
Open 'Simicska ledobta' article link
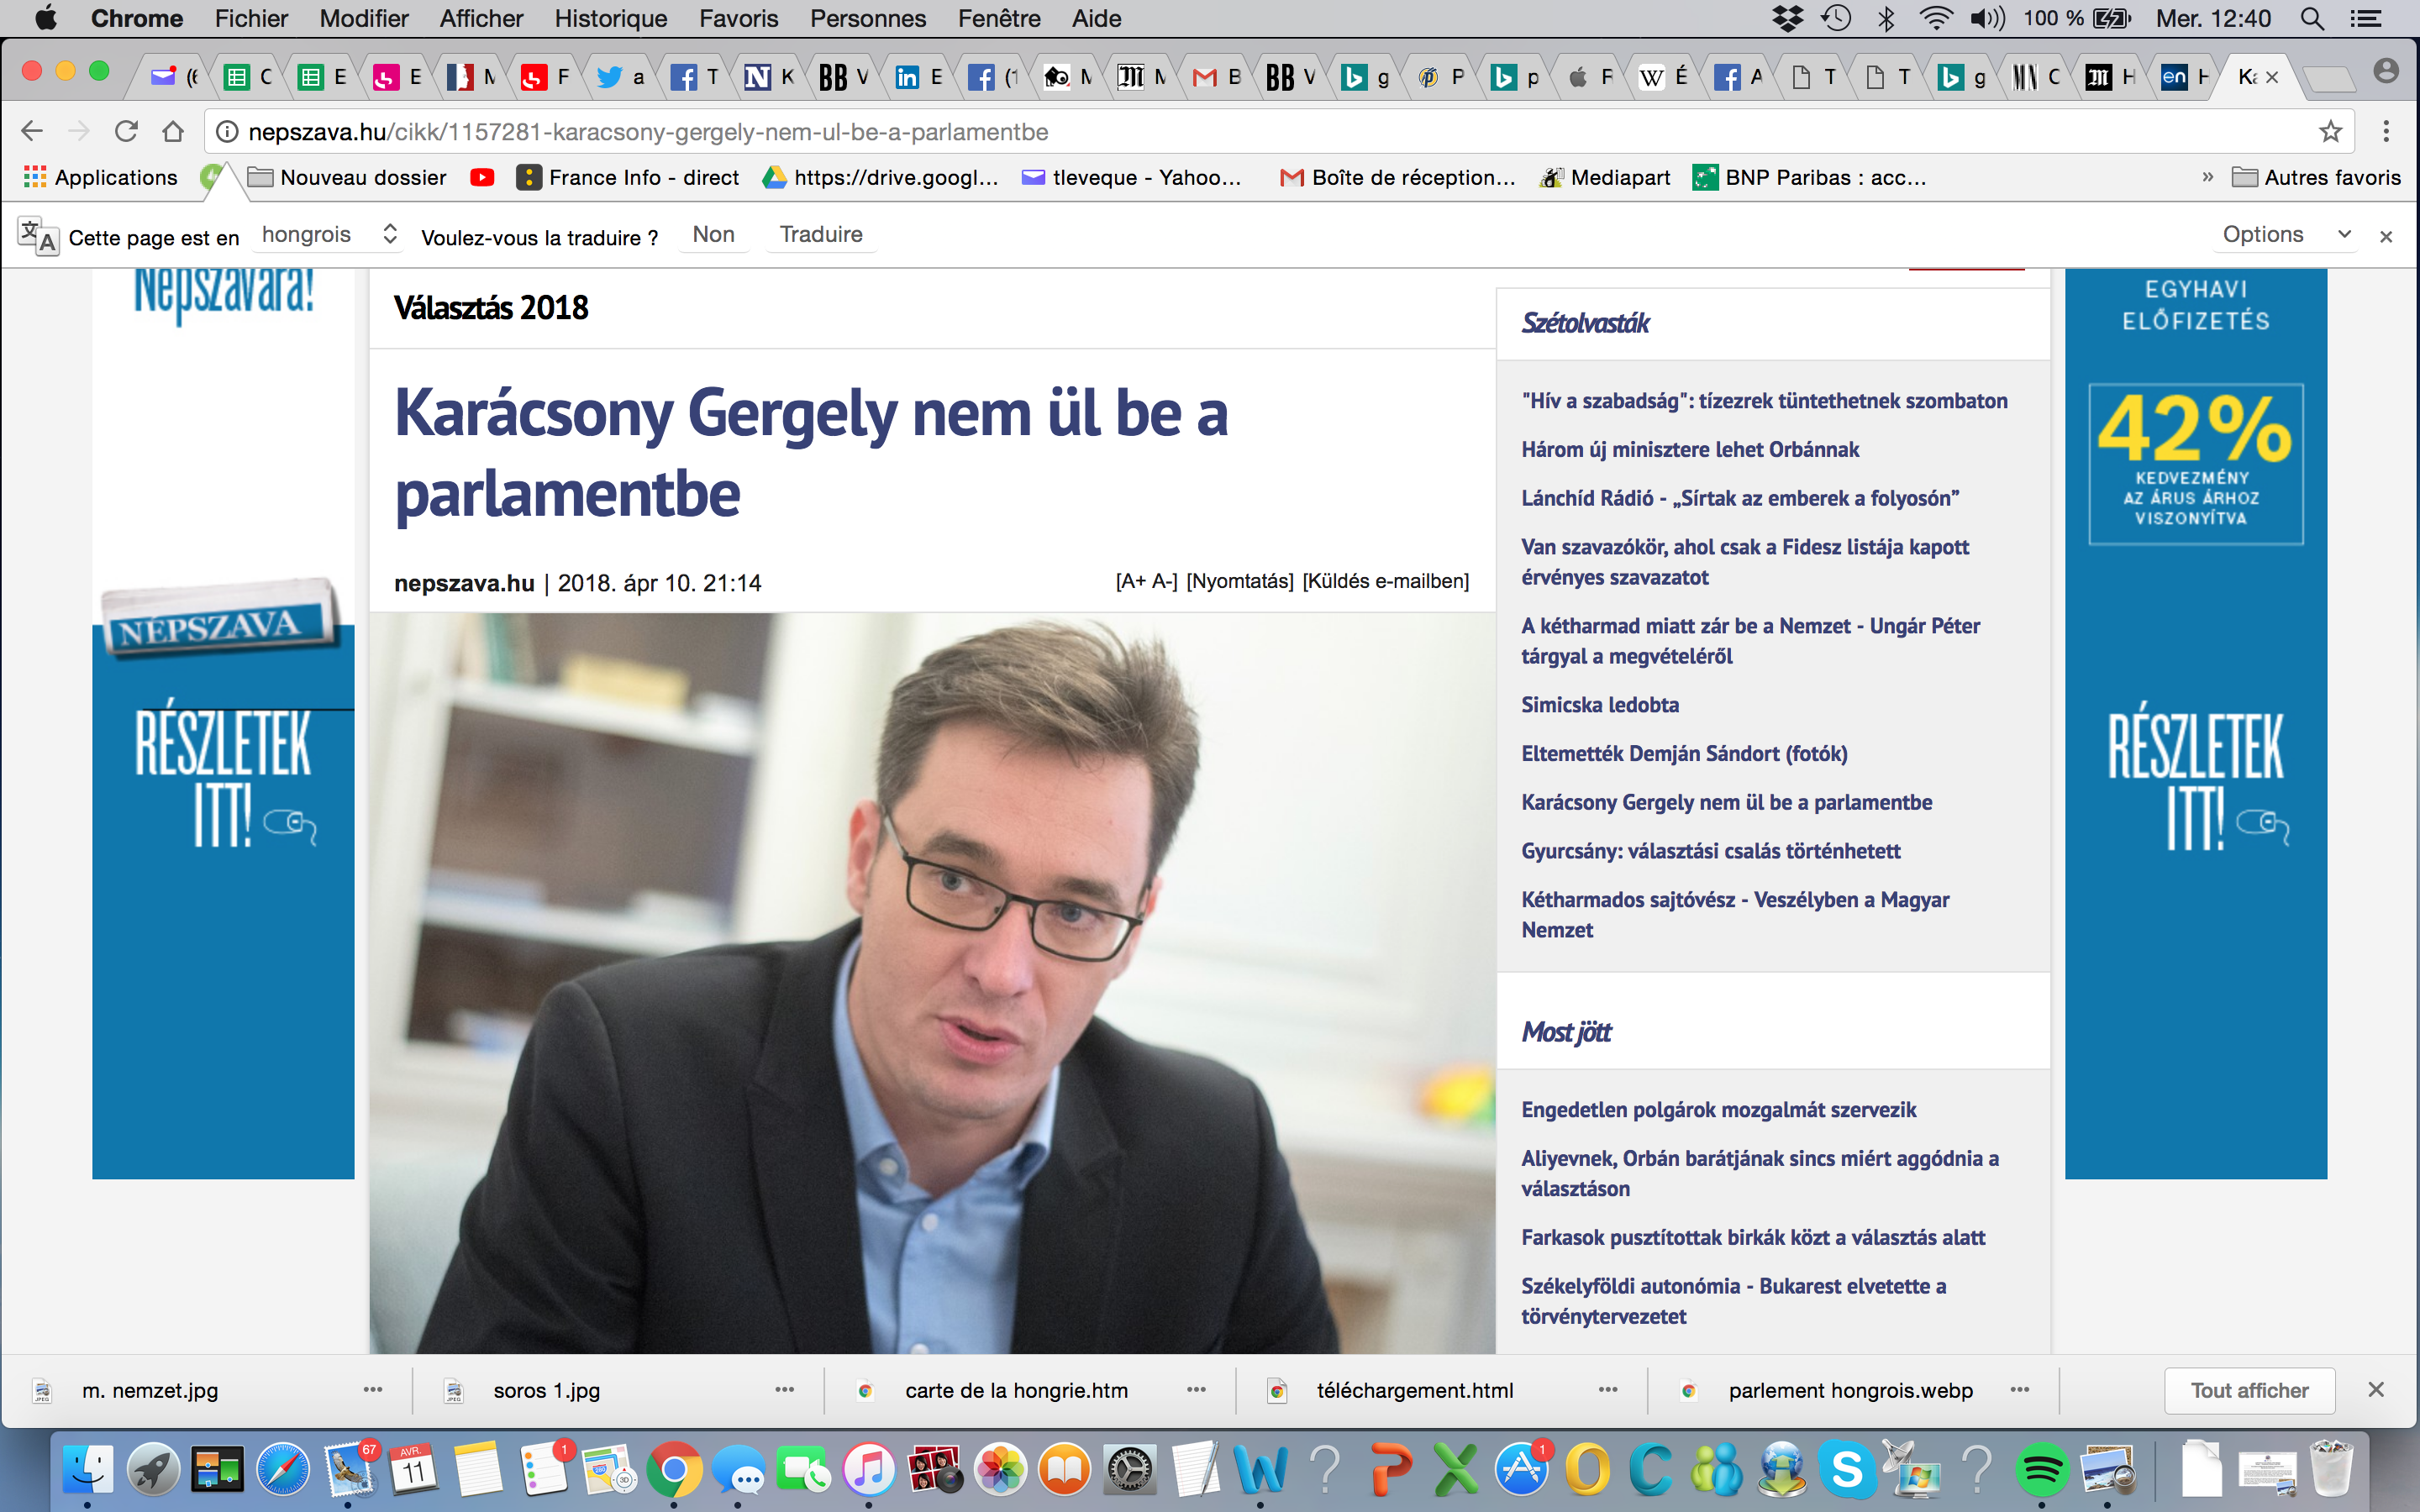pos(1599,705)
